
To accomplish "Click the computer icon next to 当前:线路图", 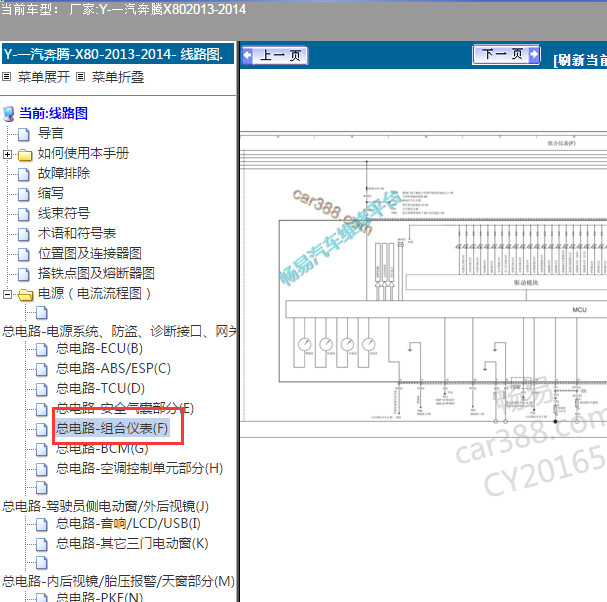I will coord(9,114).
